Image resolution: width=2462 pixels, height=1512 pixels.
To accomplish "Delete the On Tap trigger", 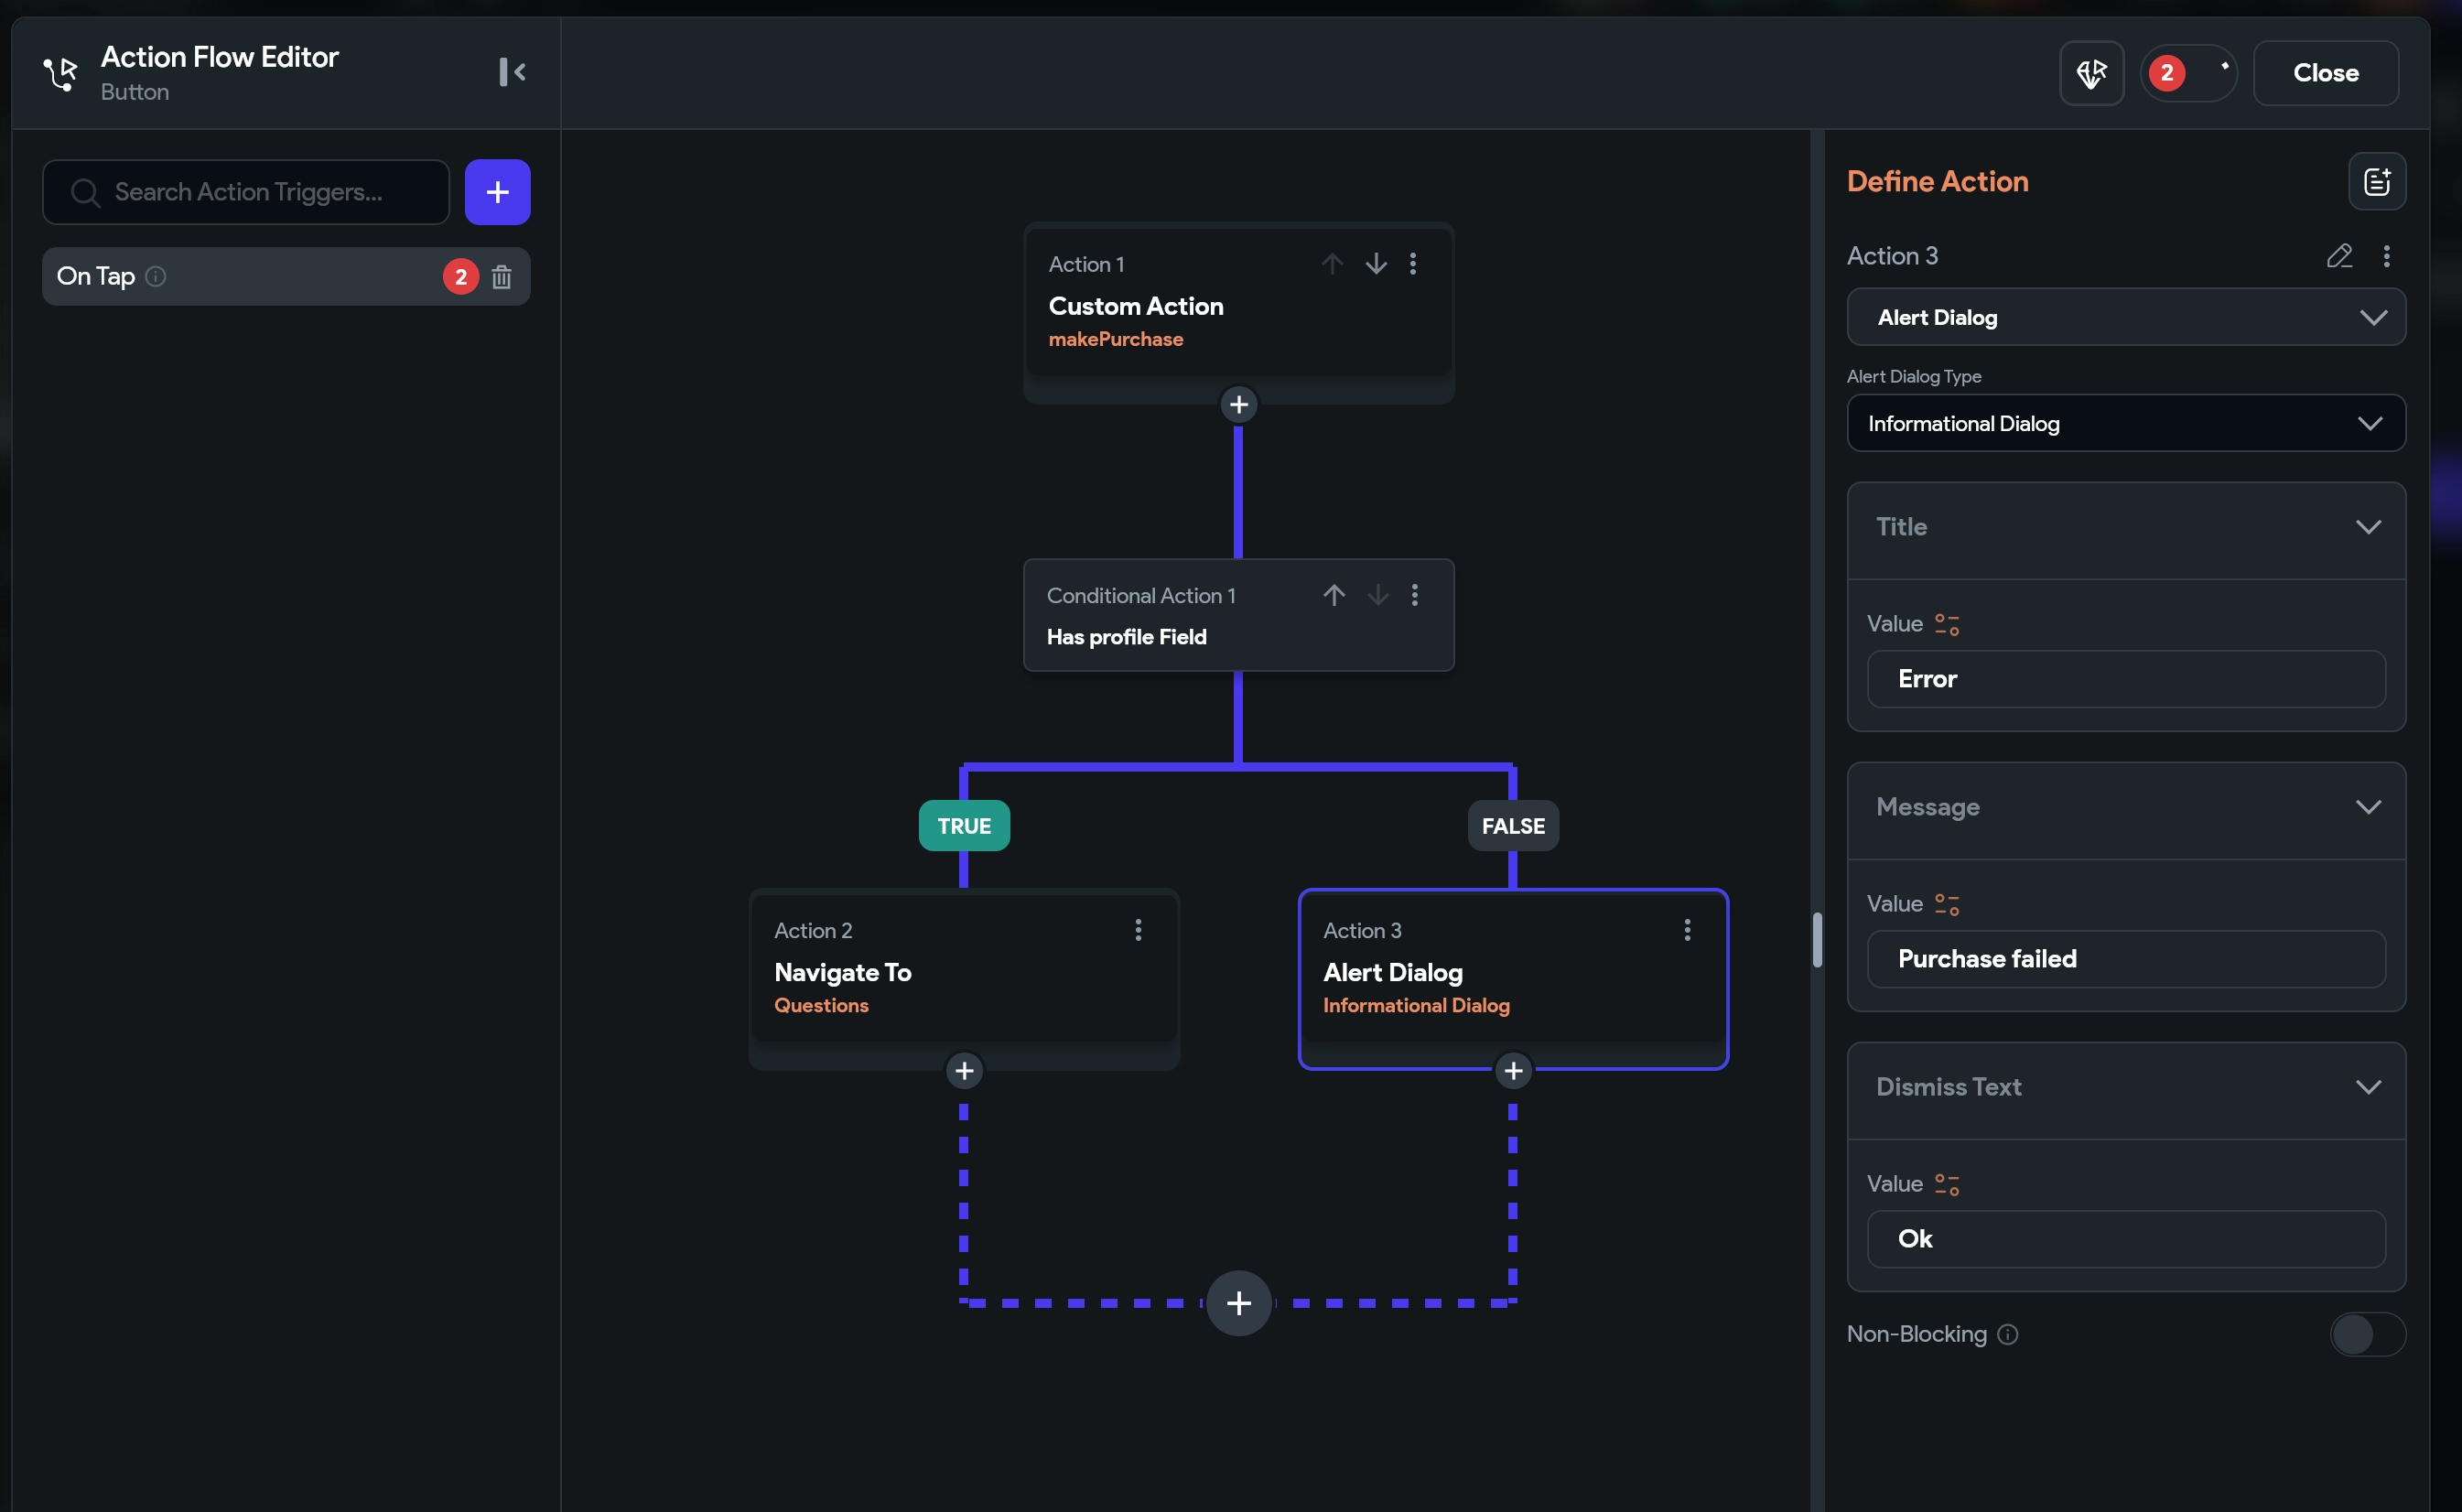I will pos(502,277).
